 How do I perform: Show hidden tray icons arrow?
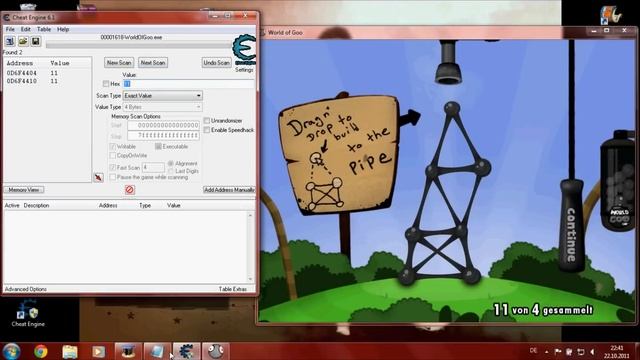[x=547, y=351]
